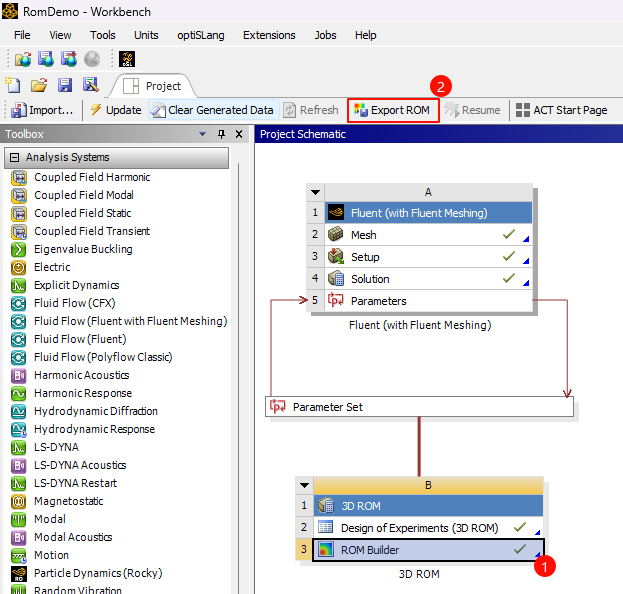Select the Parameter Set bar
Viewport: 623px width, 594px height.
tap(420, 407)
